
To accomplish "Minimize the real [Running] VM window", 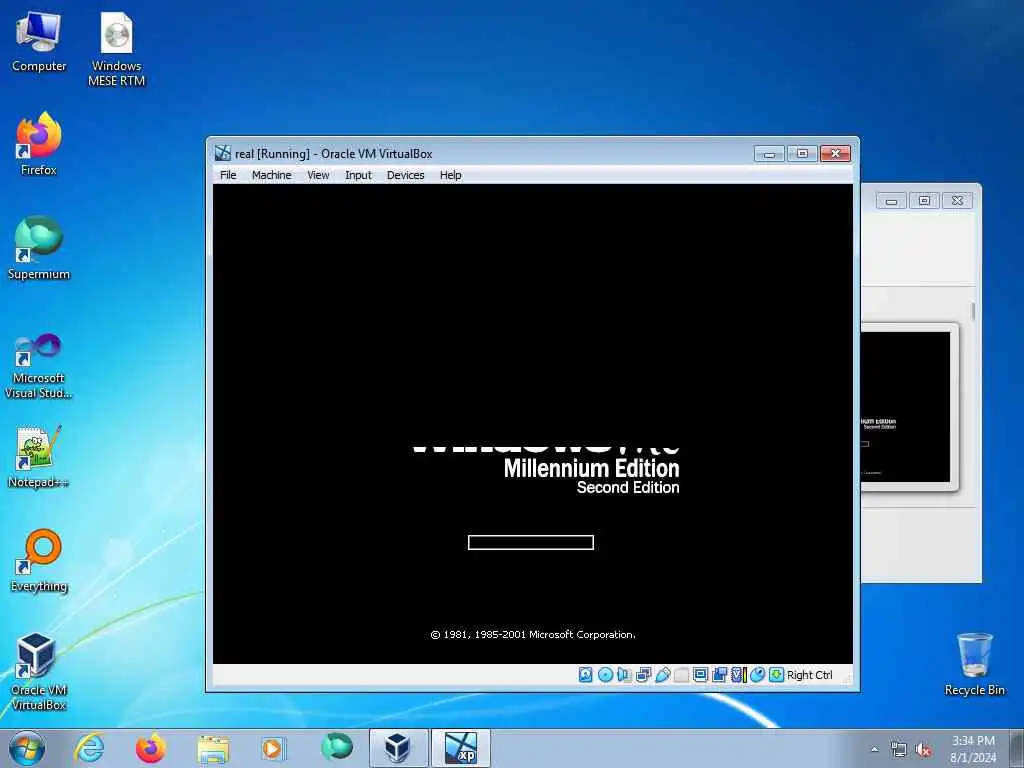I will point(769,154).
